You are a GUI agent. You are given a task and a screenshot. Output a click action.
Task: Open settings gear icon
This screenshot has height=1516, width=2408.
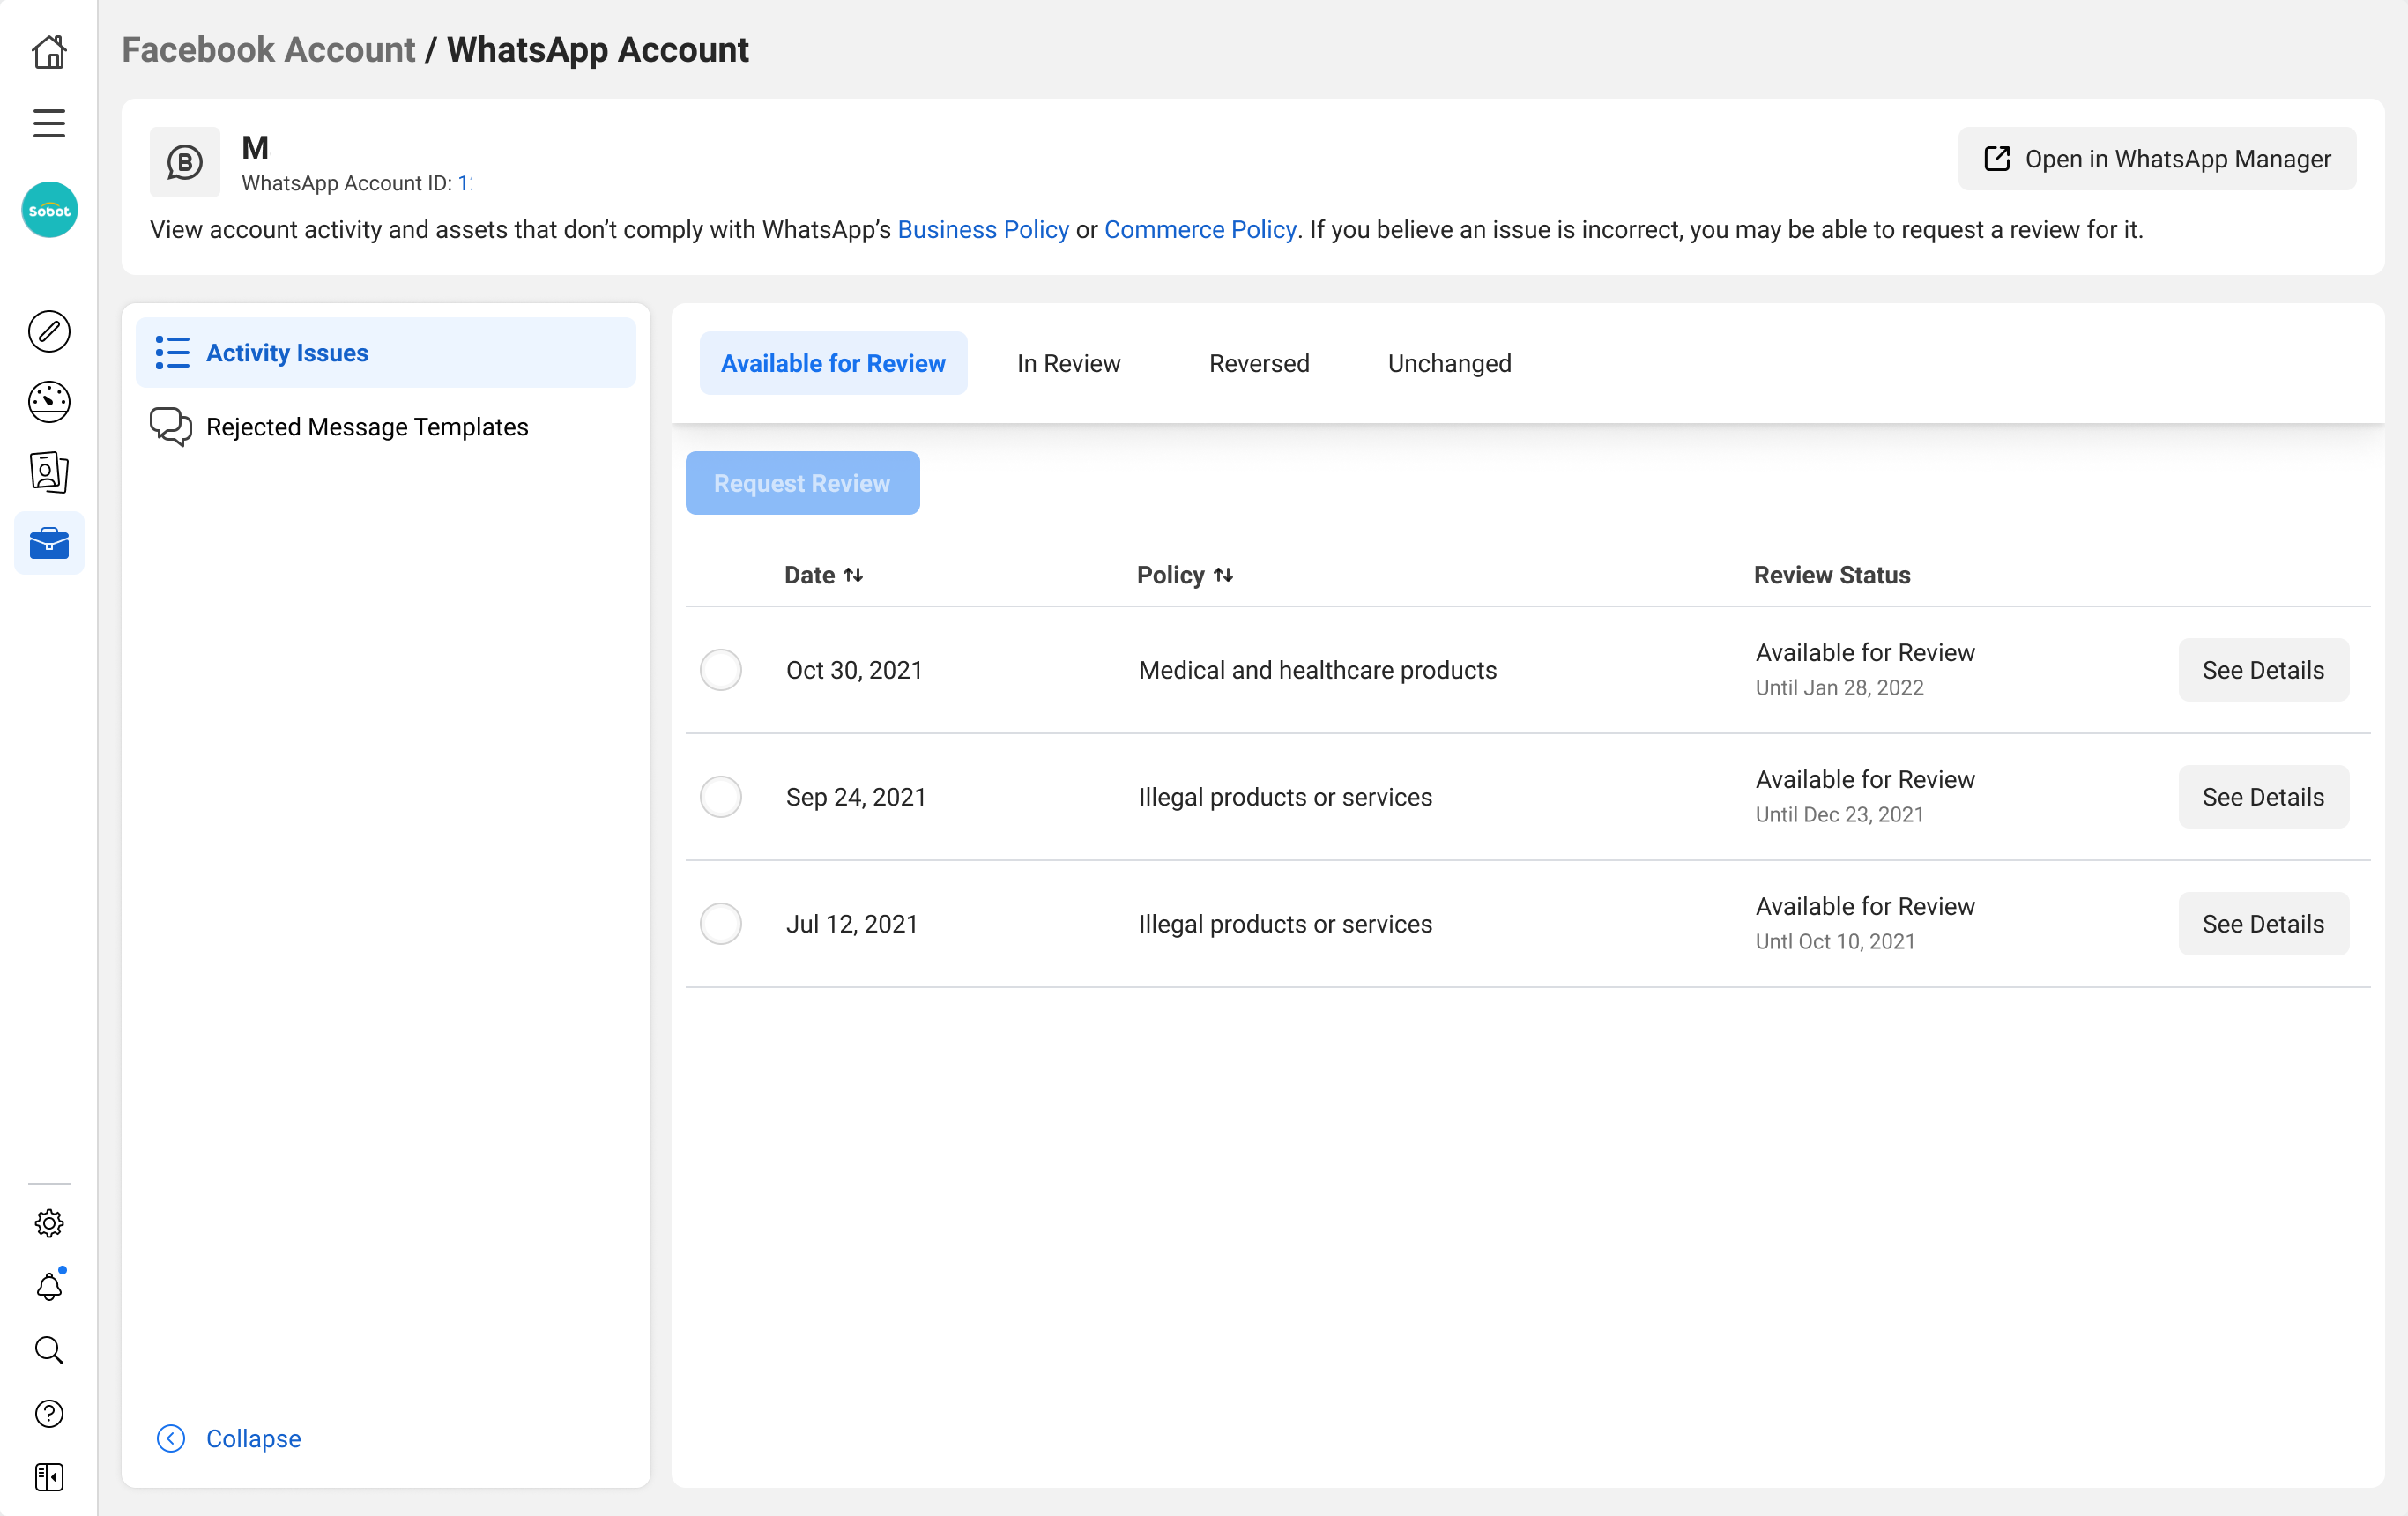(47, 1222)
